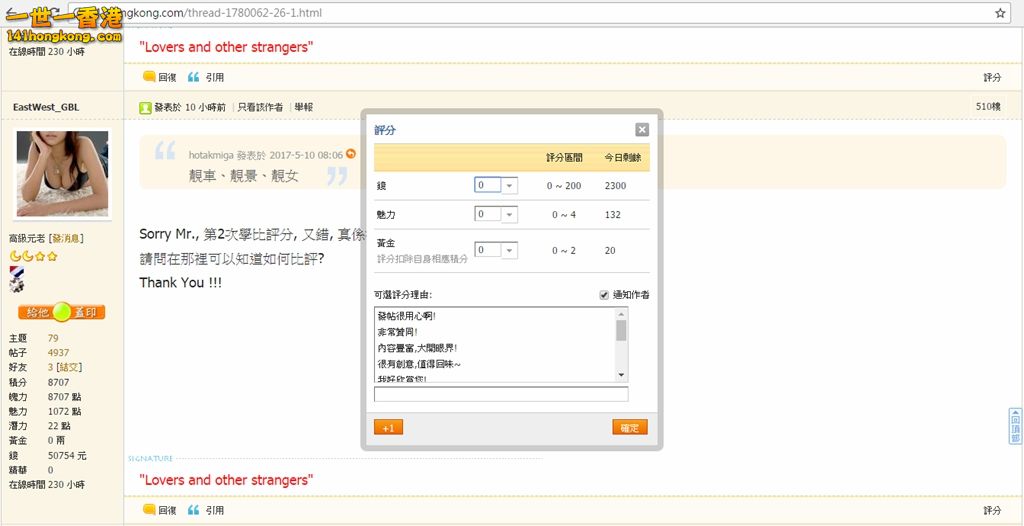Expand the 錢 score dropdown
The image size is (1024, 526).
pyautogui.click(x=509, y=186)
